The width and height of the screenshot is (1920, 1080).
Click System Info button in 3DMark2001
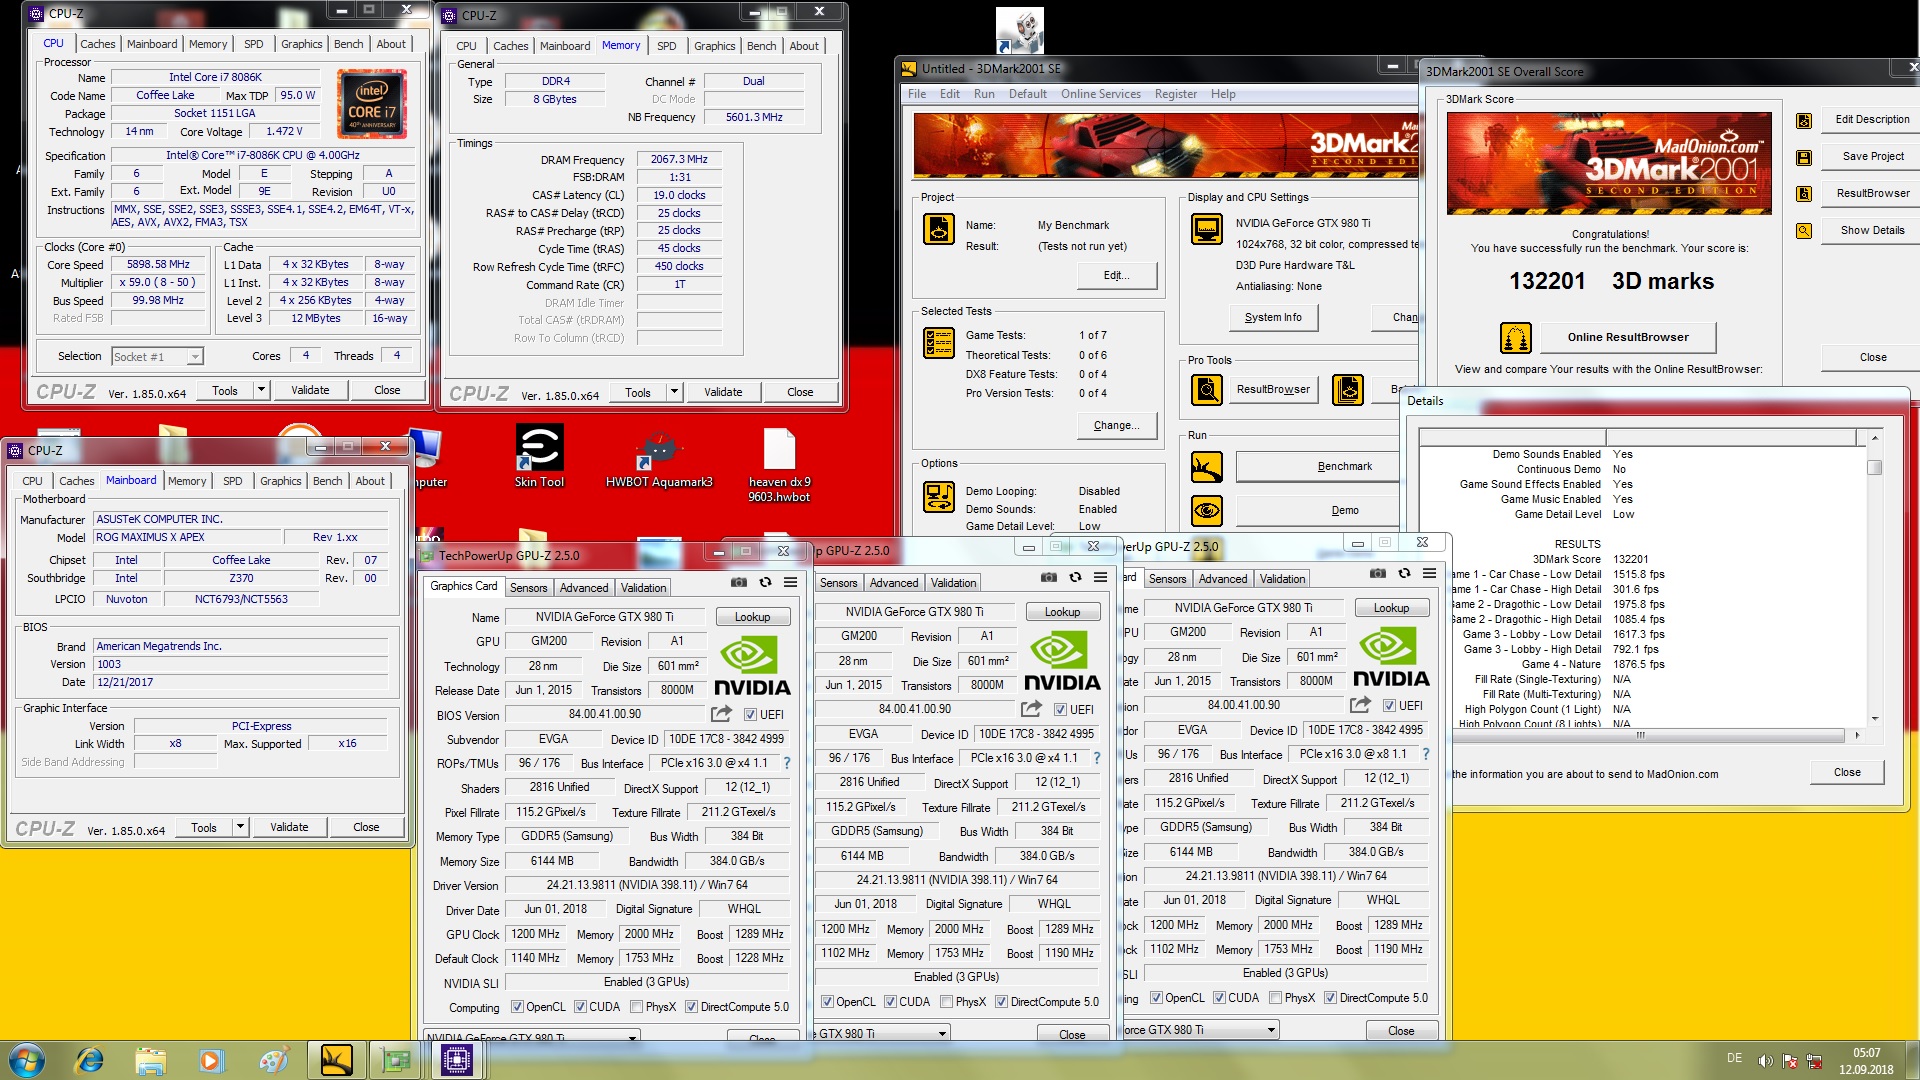tap(1273, 317)
